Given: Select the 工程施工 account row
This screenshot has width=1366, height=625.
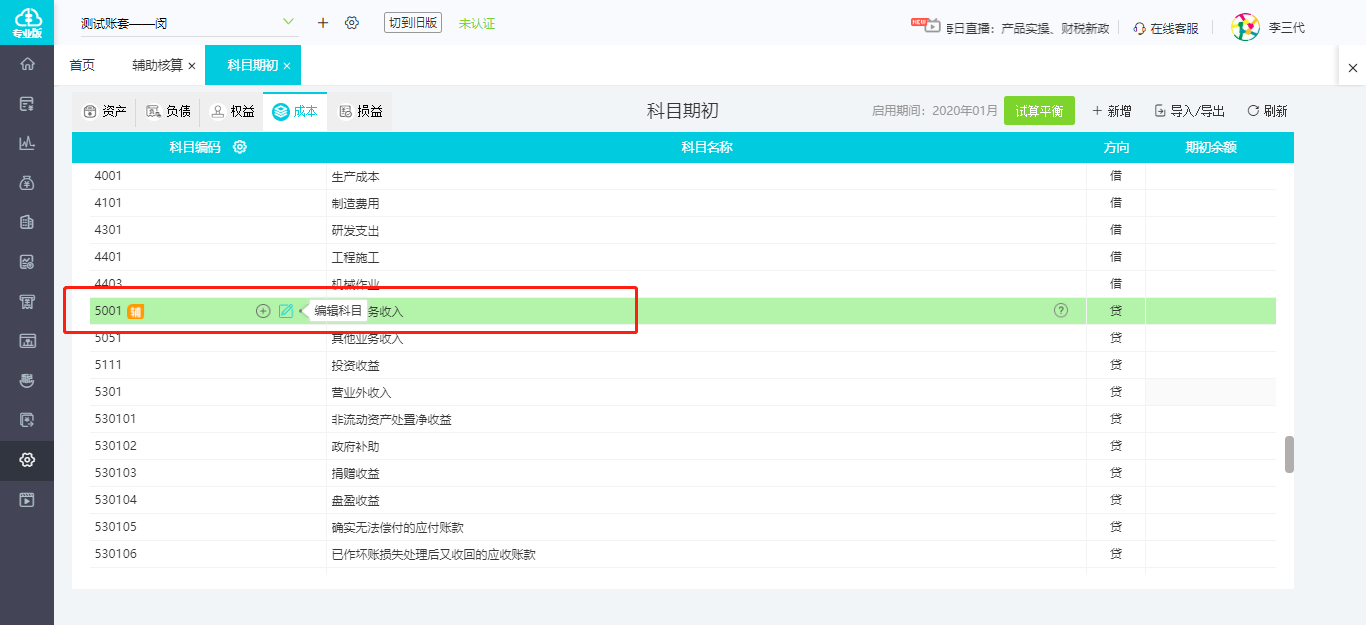Looking at the screenshot, I should point(683,257).
